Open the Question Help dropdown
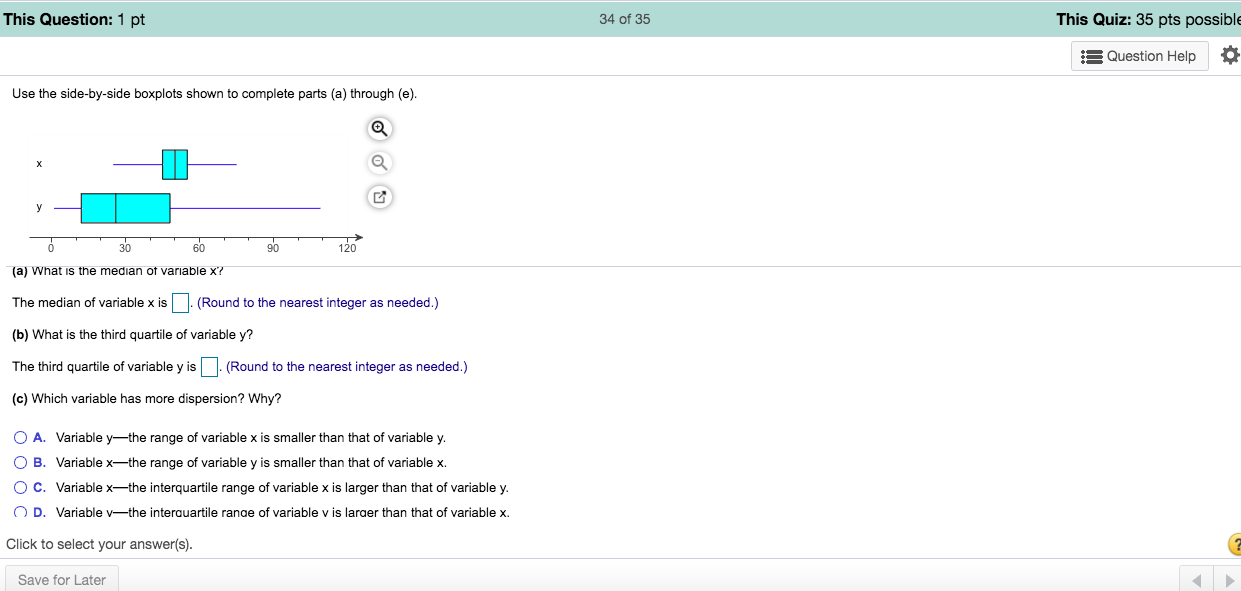 tap(1139, 56)
